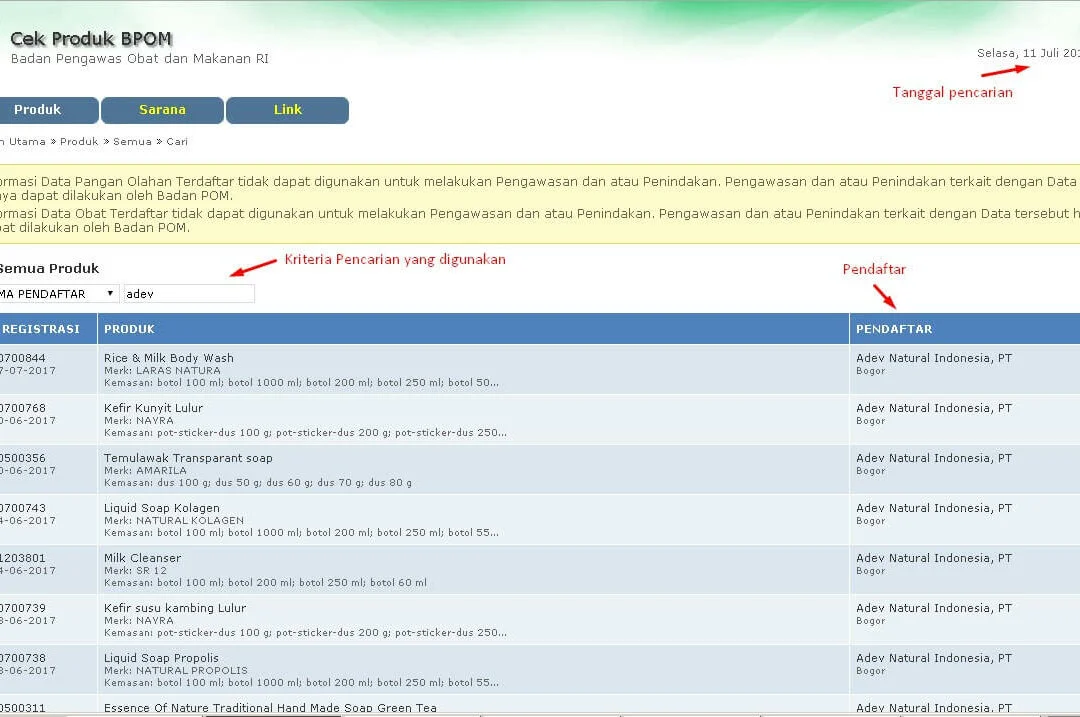Viewport: 1080px width, 717px height.
Task: Click the Produk breadcrumb link
Action: click(x=79, y=142)
